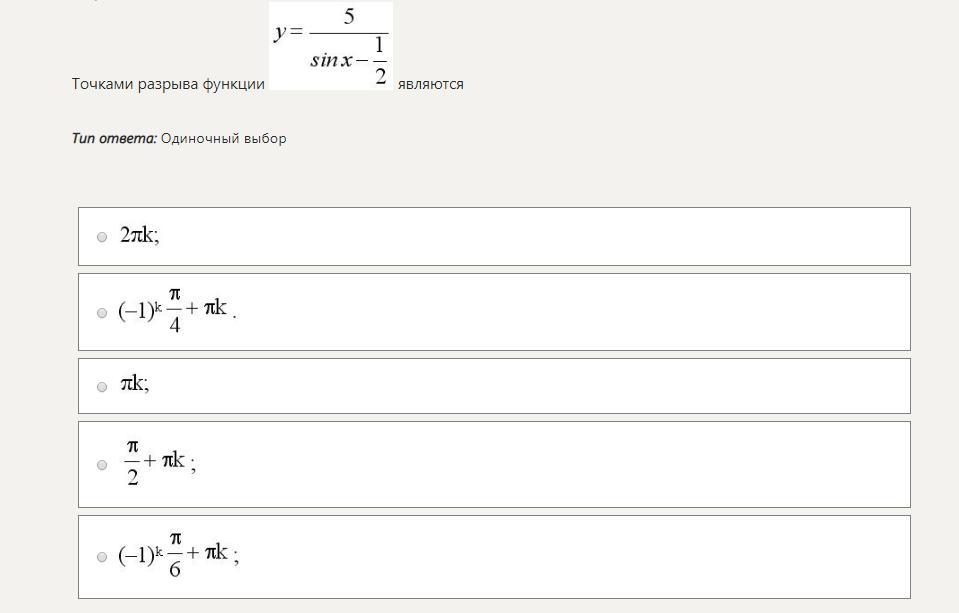Pick the π/2 + πk radio button
Viewport: 959px width, 613px height.
pos(102,465)
